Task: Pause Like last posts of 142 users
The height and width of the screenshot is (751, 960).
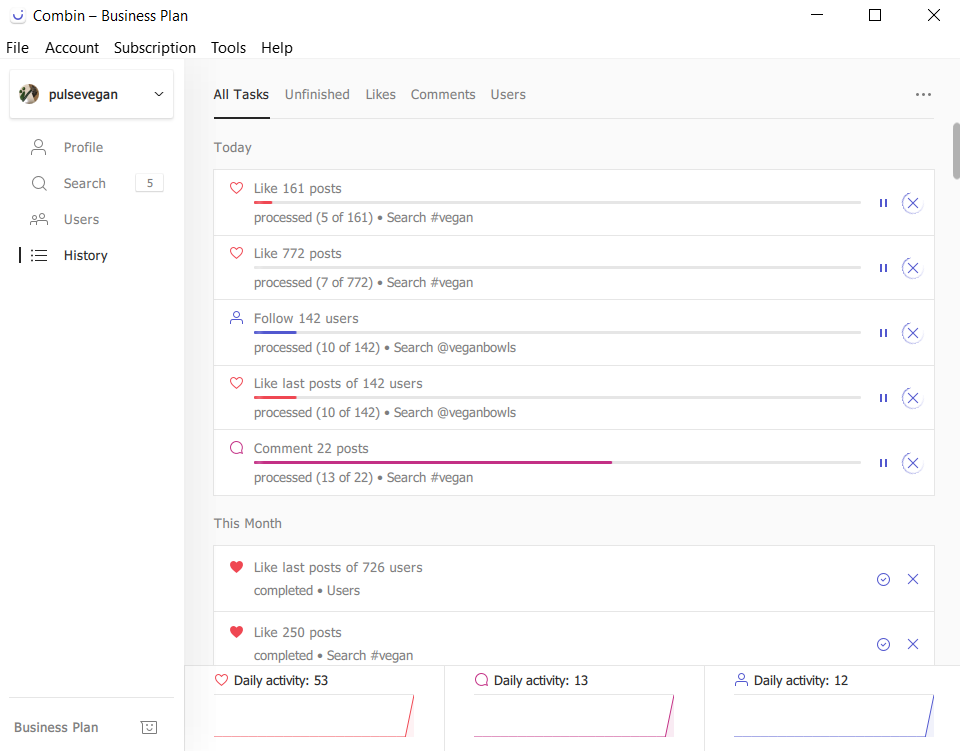Action: point(883,398)
